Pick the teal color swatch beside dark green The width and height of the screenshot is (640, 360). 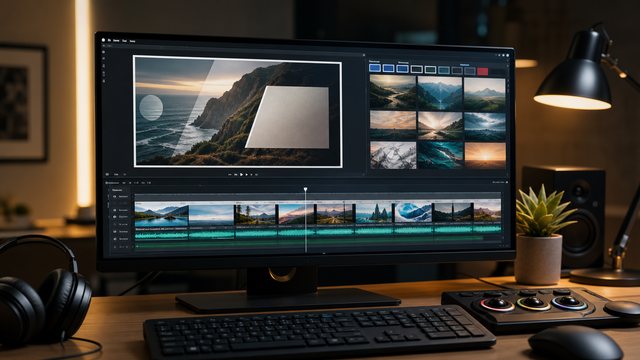(x=444, y=70)
